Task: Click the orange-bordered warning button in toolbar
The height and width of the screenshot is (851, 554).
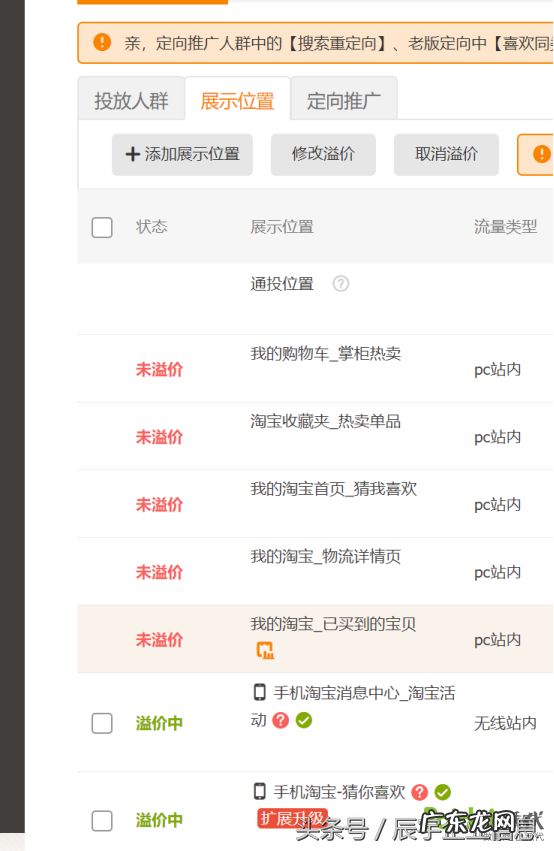Action: pyautogui.click(x=536, y=155)
